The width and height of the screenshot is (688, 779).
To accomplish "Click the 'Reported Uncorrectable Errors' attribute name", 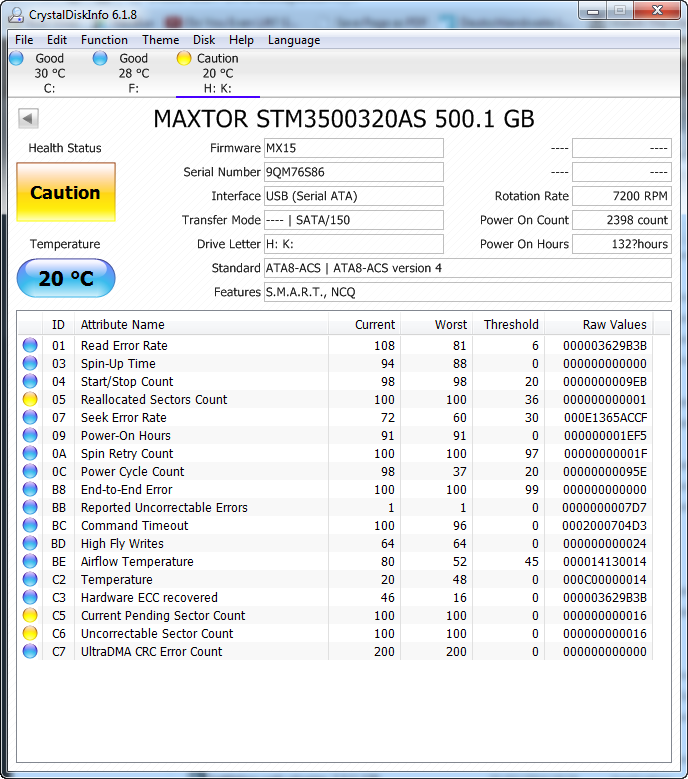I will (164, 507).
